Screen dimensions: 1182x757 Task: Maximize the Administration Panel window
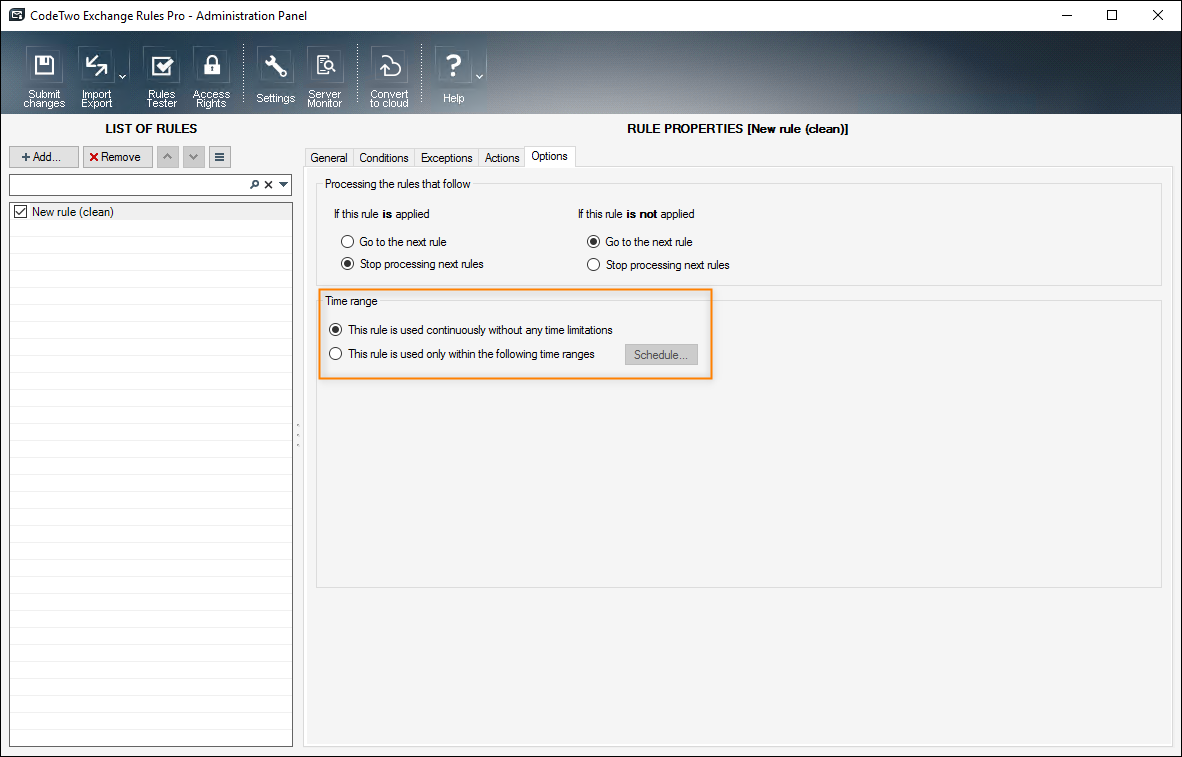[1112, 15]
